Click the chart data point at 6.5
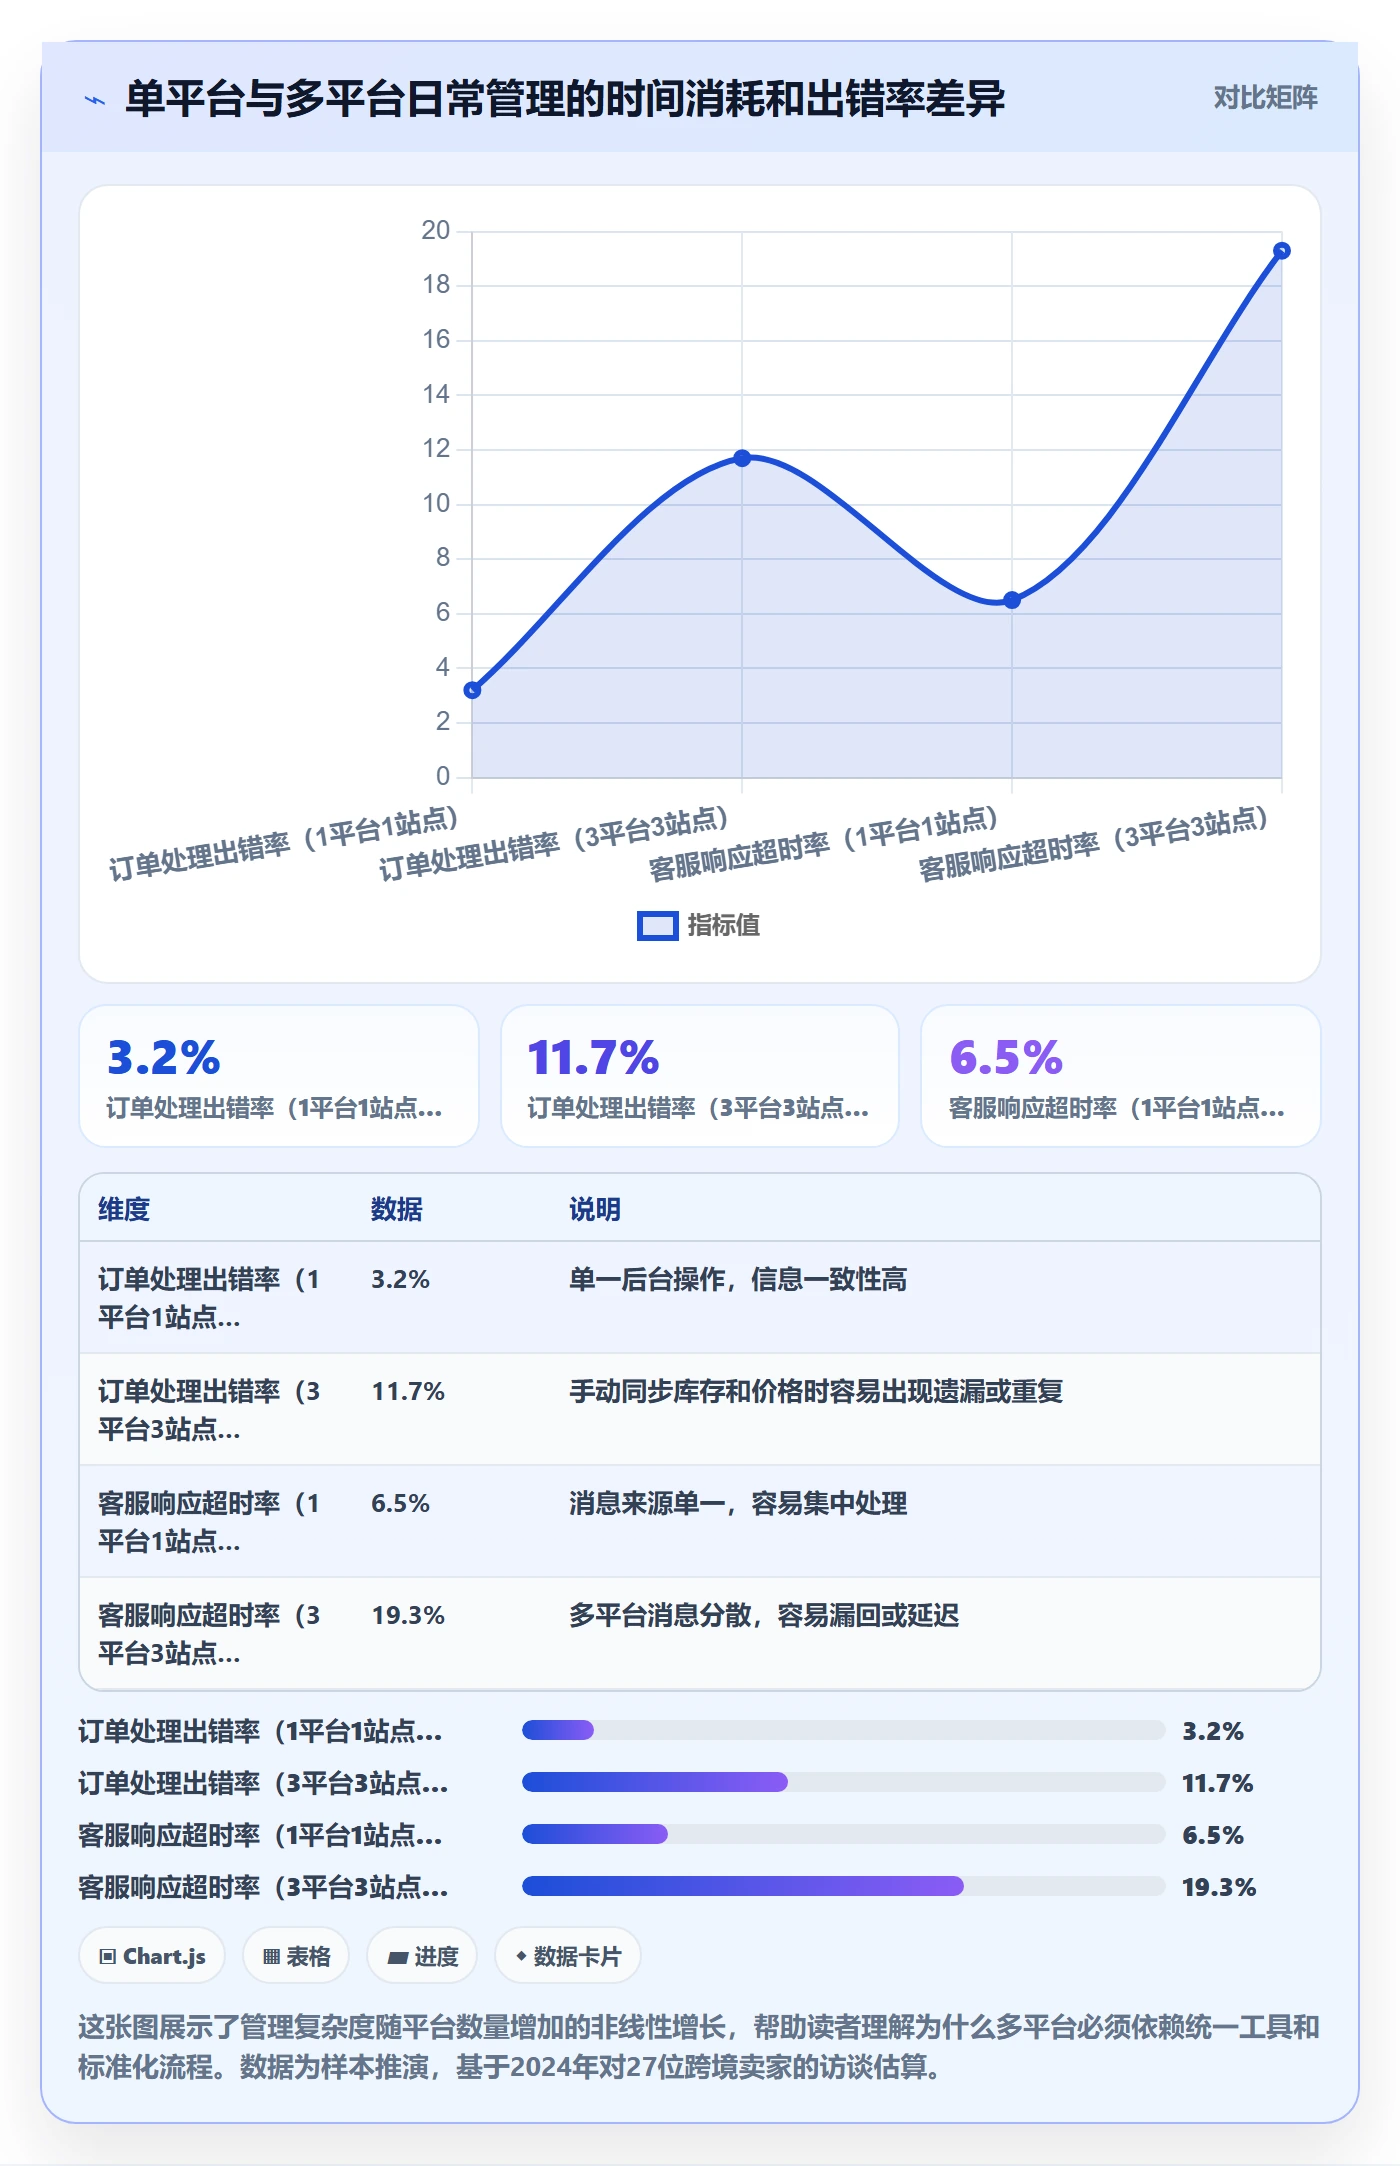1400x2166 pixels. click(1012, 600)
